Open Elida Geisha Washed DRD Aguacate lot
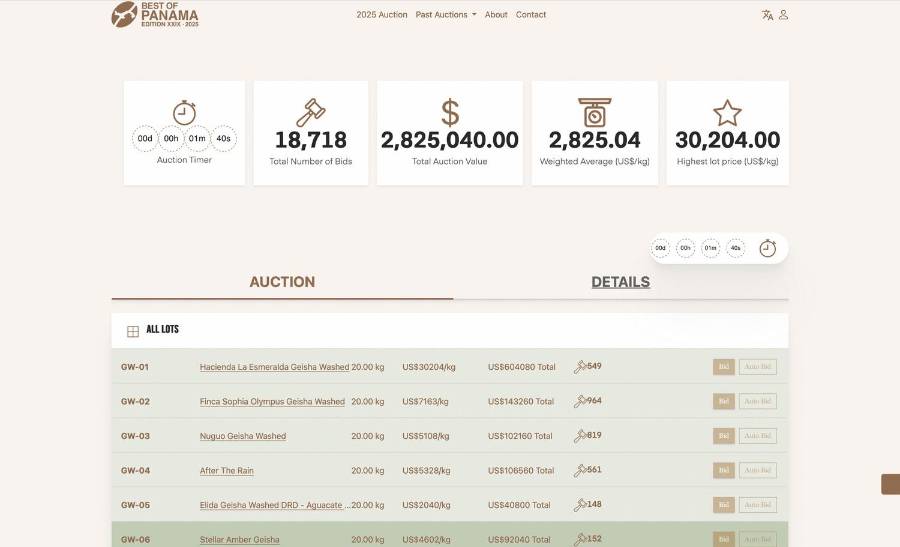Screen dimensions: 900x547 point(275,505)
